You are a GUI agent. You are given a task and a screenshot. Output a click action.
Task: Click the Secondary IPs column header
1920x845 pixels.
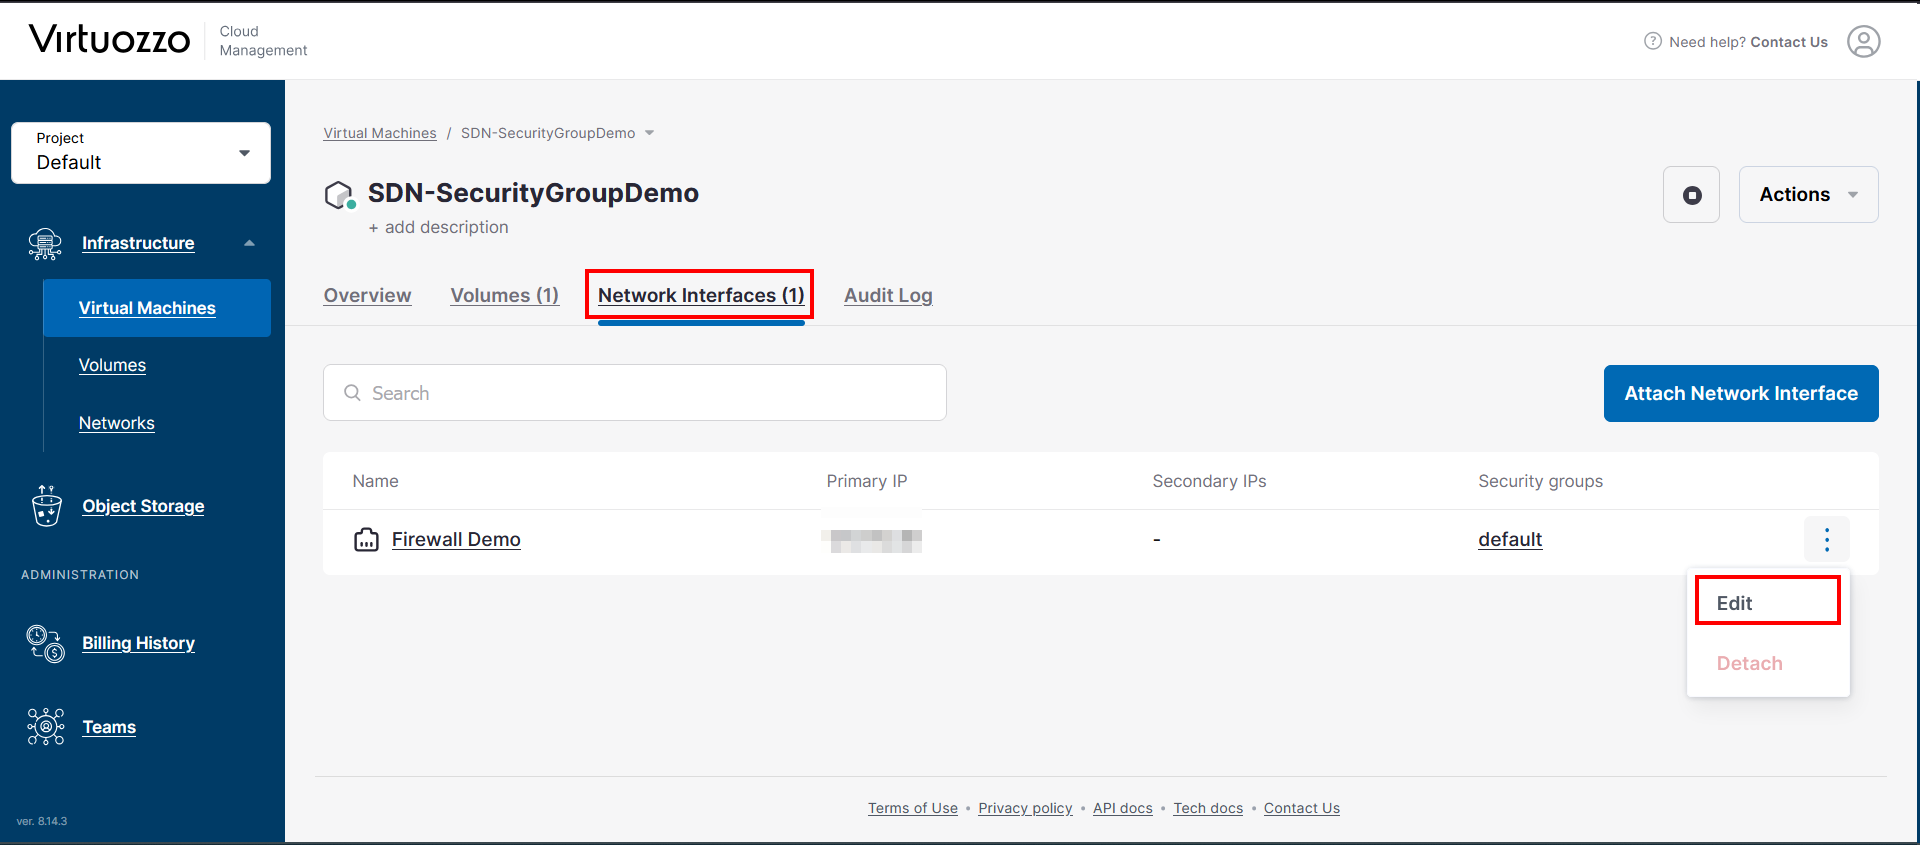click(1209, 481)
